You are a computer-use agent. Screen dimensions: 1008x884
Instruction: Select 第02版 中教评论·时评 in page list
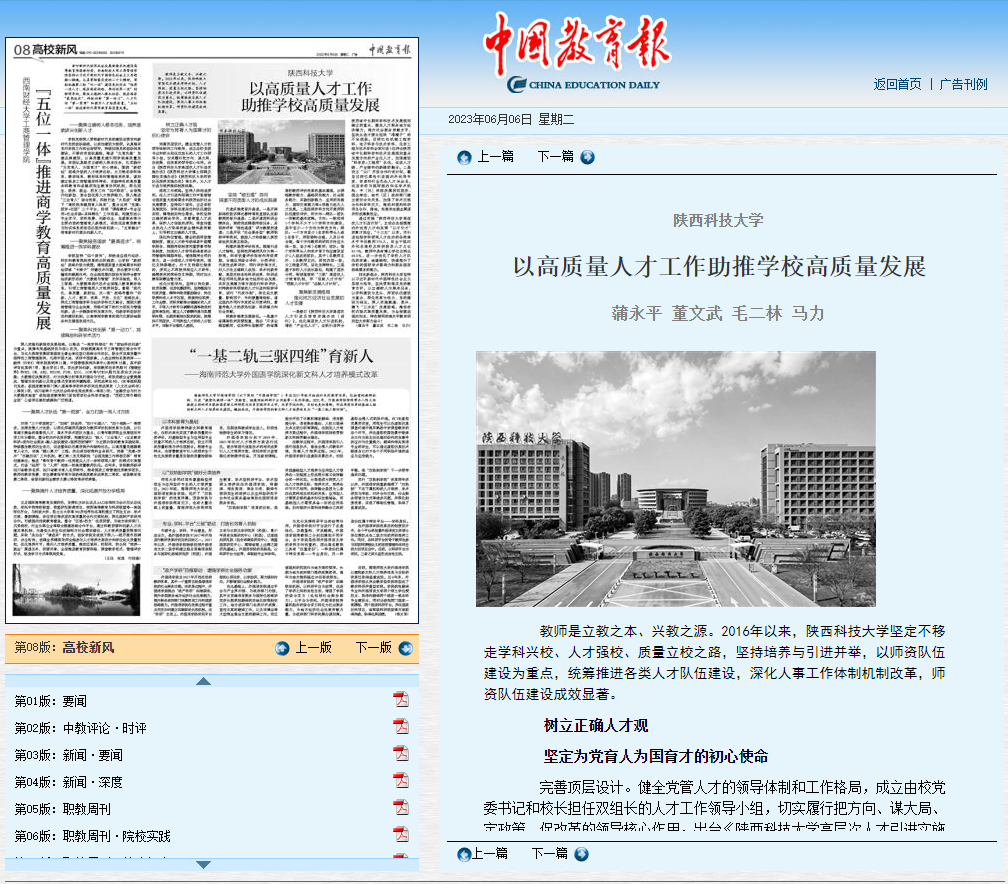(79, 727)
